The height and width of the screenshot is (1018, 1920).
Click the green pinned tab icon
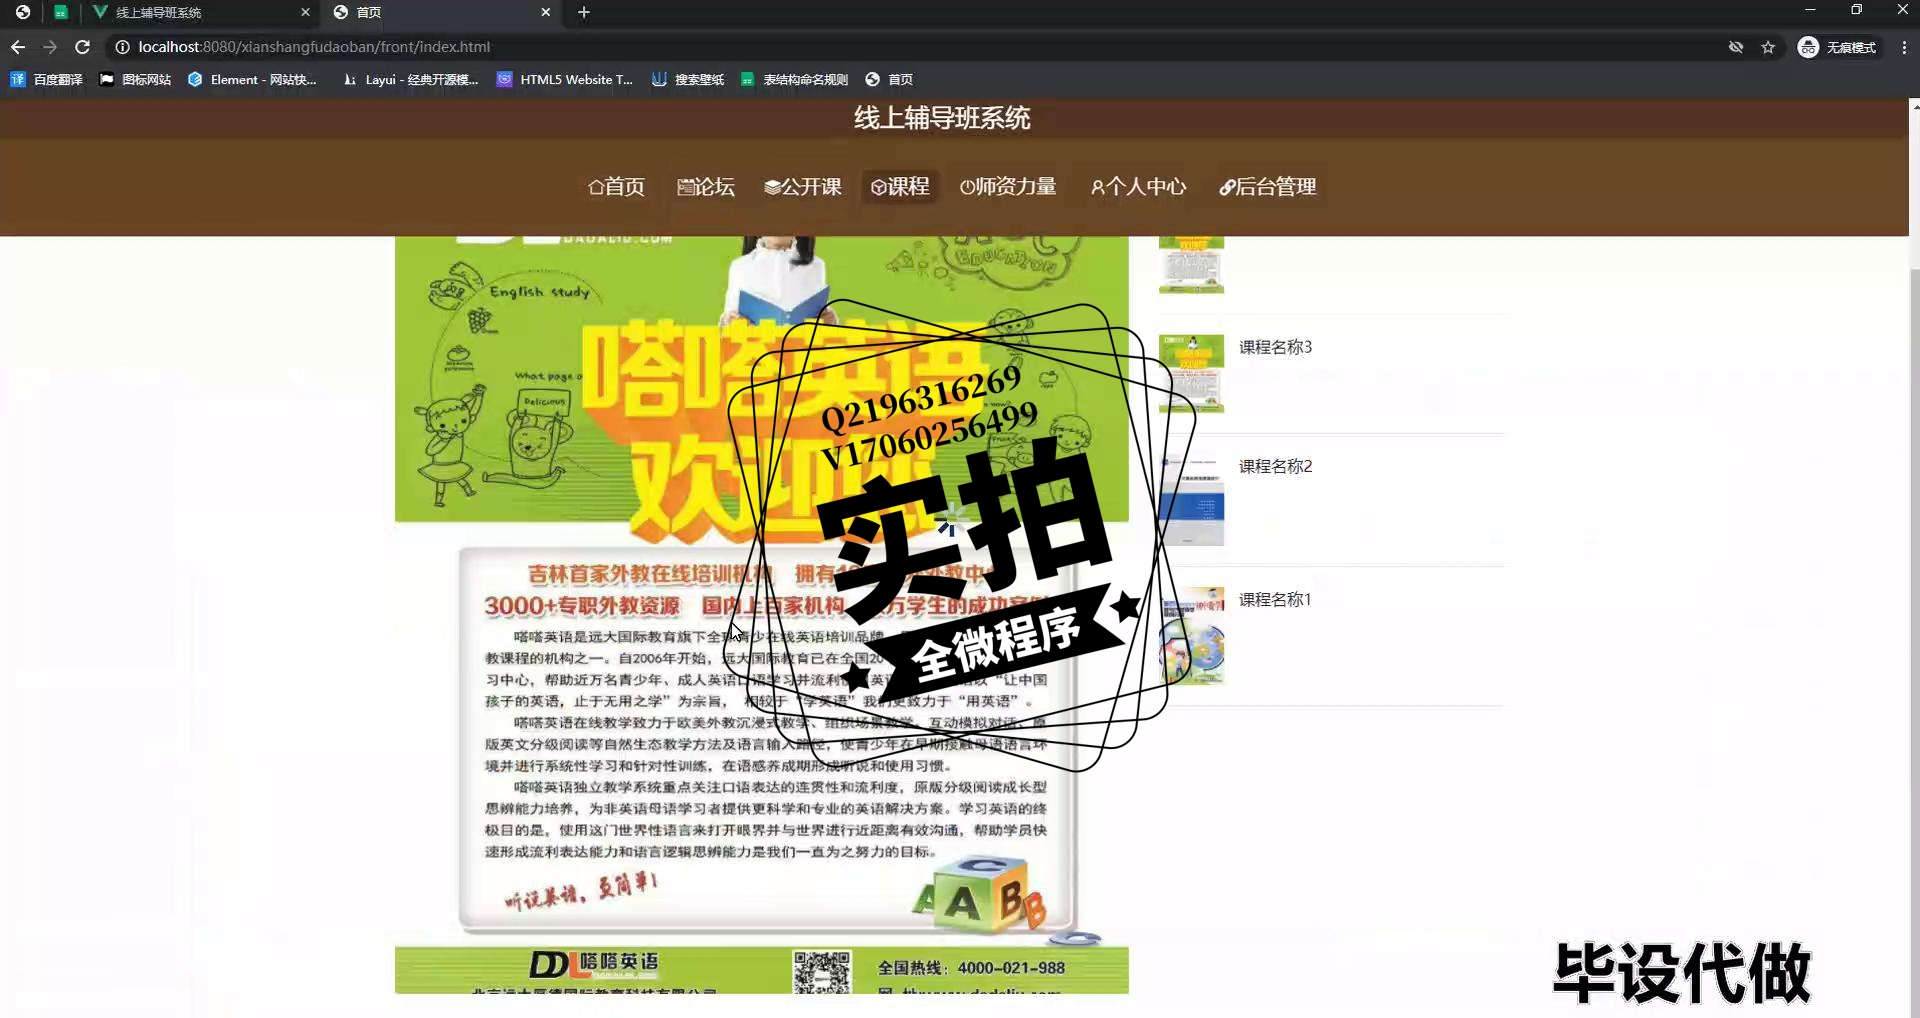tap(61, 12)
